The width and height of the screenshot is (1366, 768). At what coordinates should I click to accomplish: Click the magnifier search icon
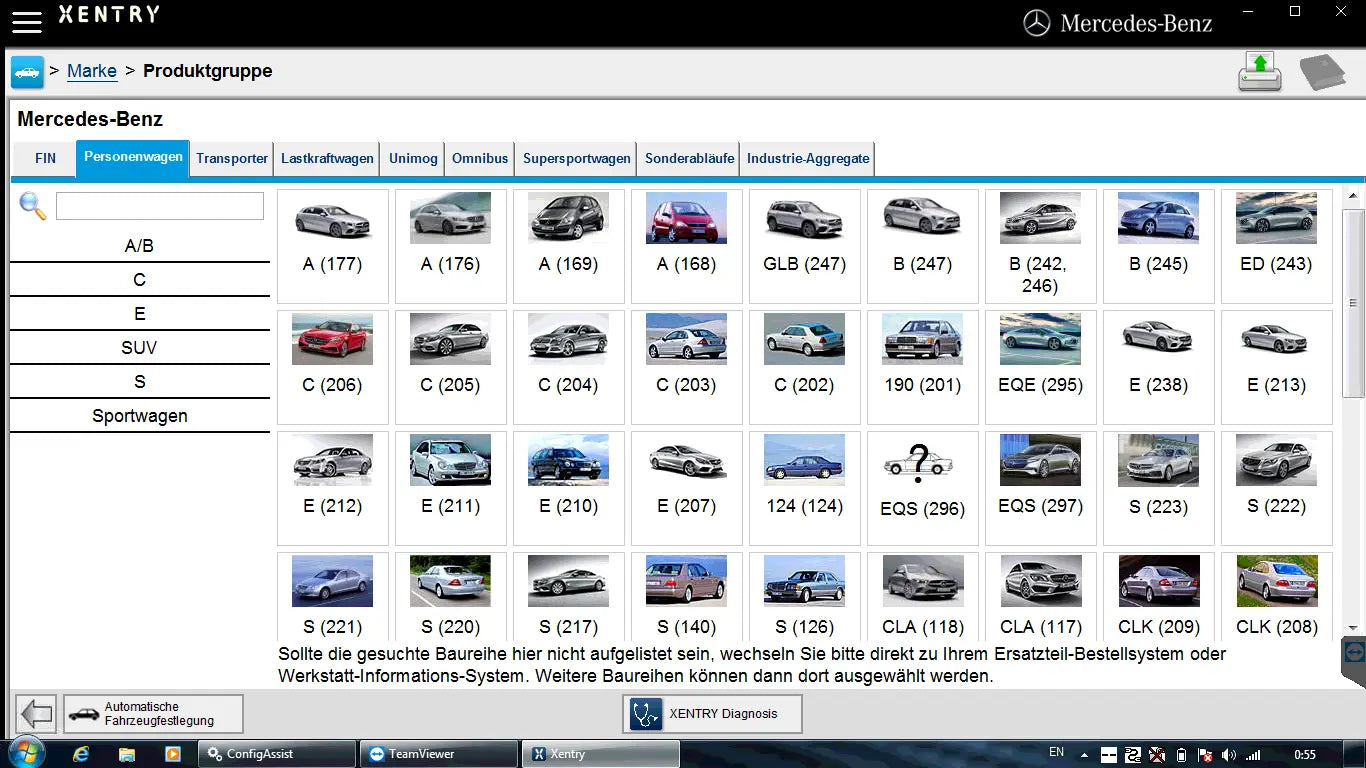(x=33, y=206)
